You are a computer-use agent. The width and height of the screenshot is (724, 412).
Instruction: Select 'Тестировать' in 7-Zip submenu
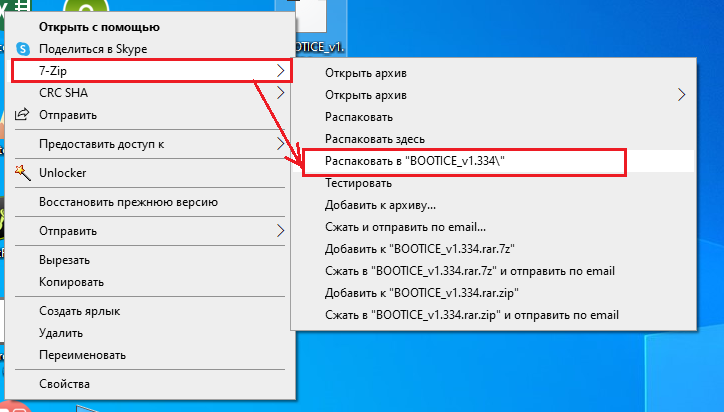(358, 183)
